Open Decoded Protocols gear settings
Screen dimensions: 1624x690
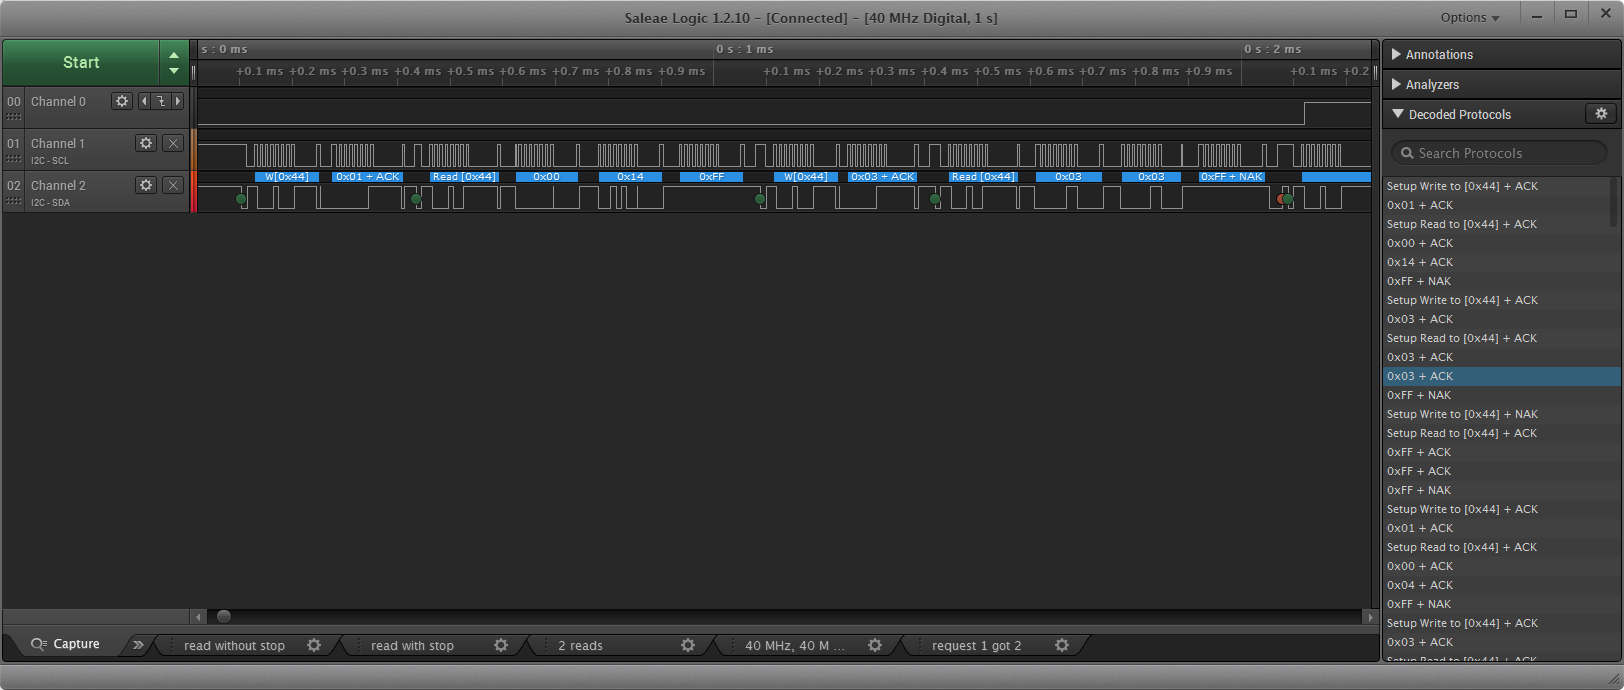(x=1601, y=114)
